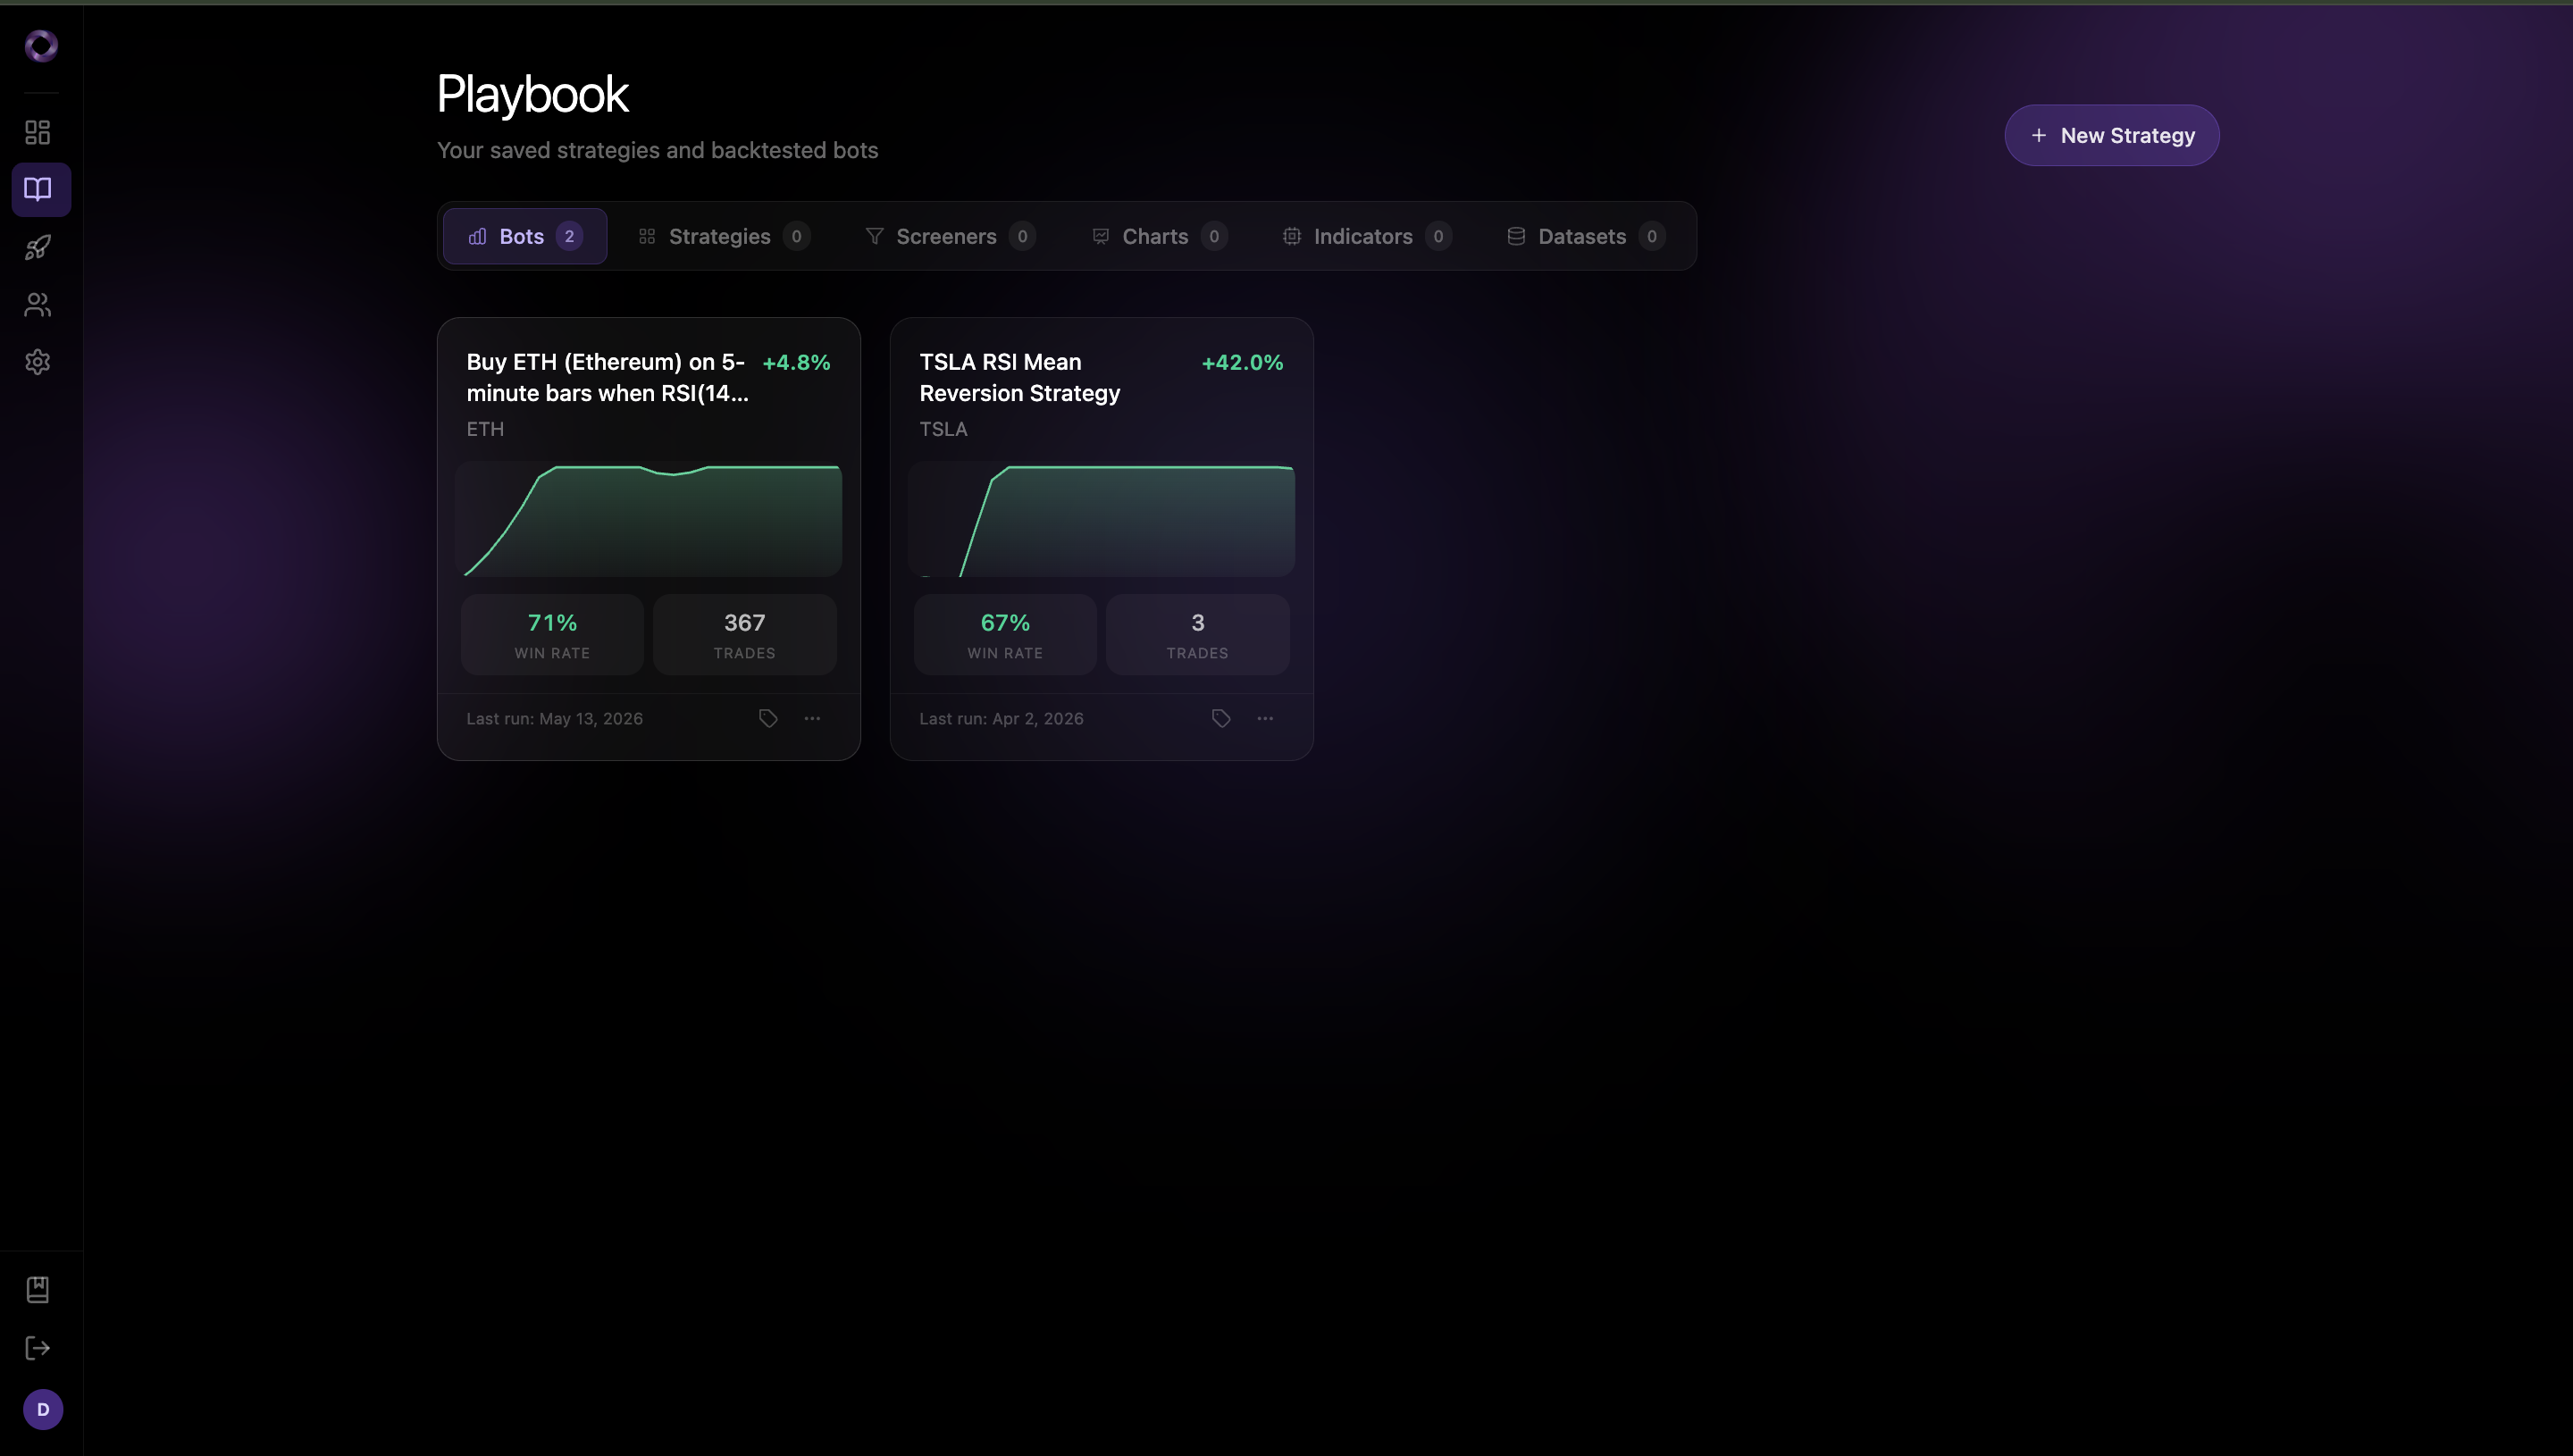Open the Buy ETH (Ethereum) bot title
The height and width of the screenshot is (1456, 2573).
[607, 377]
